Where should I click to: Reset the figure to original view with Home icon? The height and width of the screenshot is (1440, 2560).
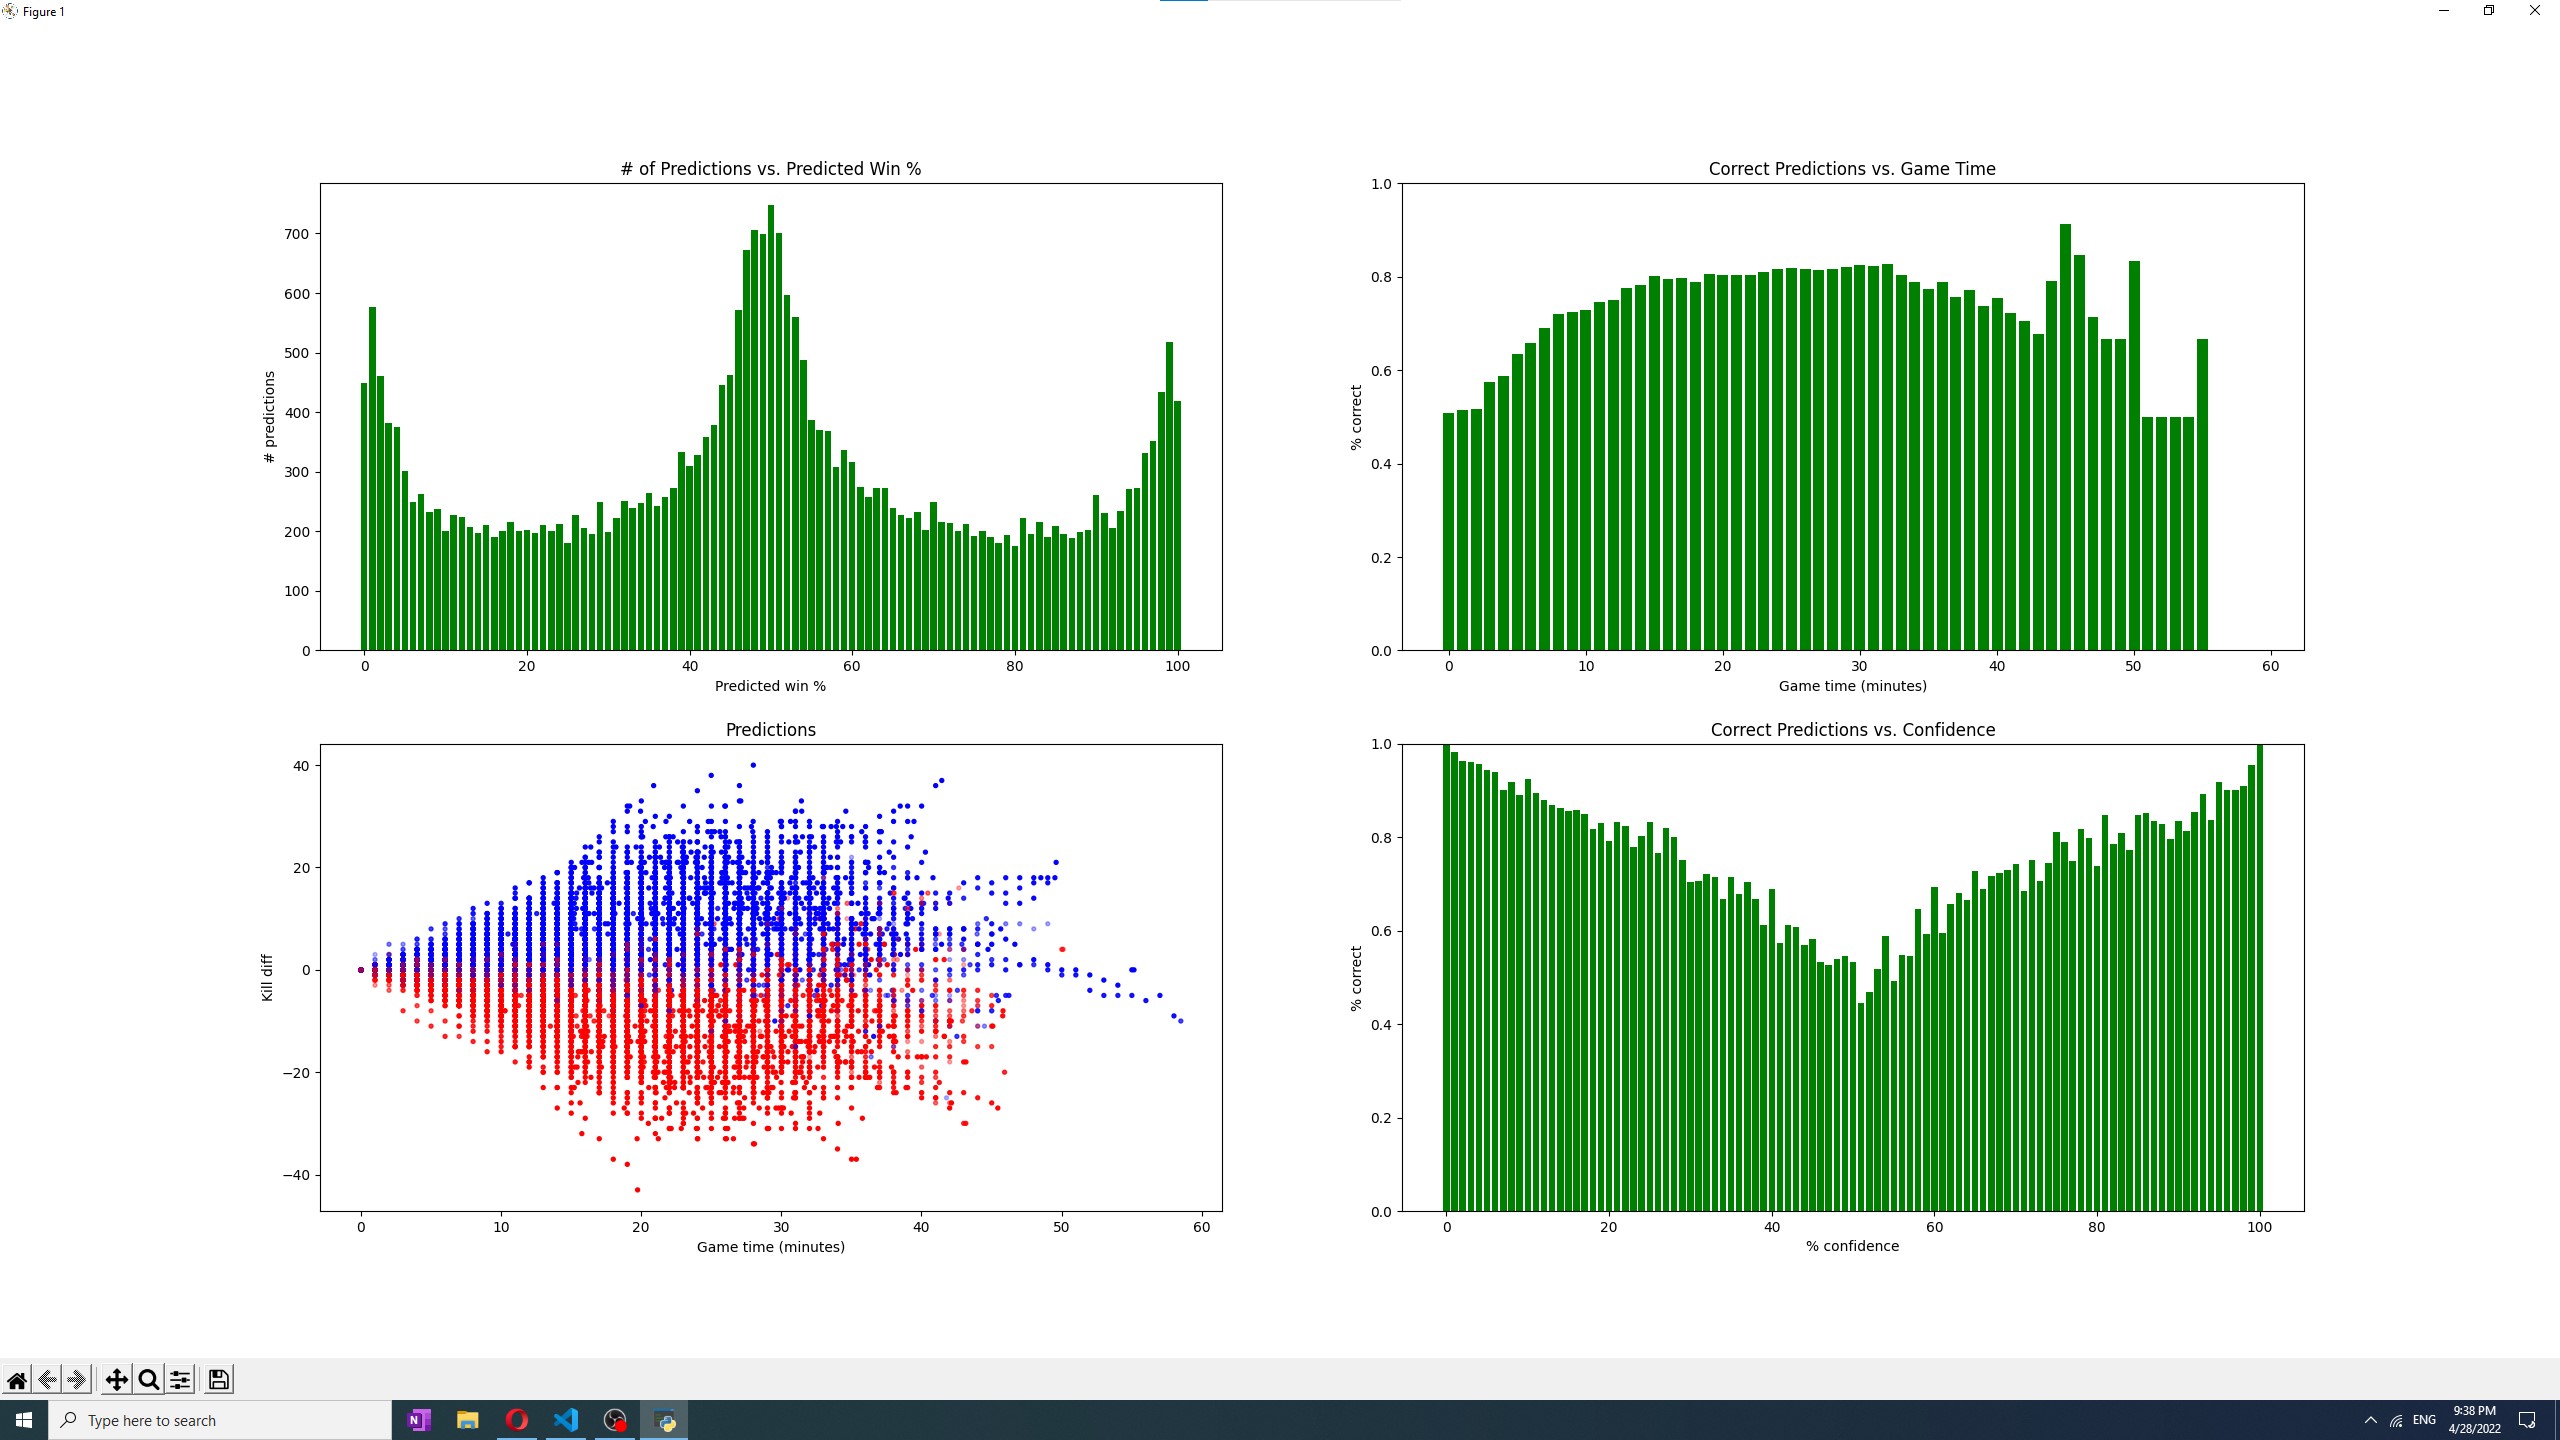(17, 1380)
